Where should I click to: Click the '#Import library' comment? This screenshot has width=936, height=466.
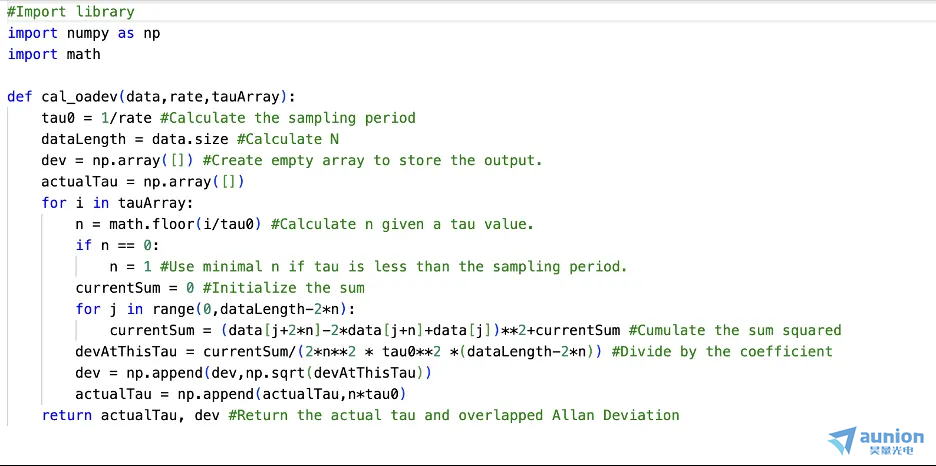coord(71,12)
